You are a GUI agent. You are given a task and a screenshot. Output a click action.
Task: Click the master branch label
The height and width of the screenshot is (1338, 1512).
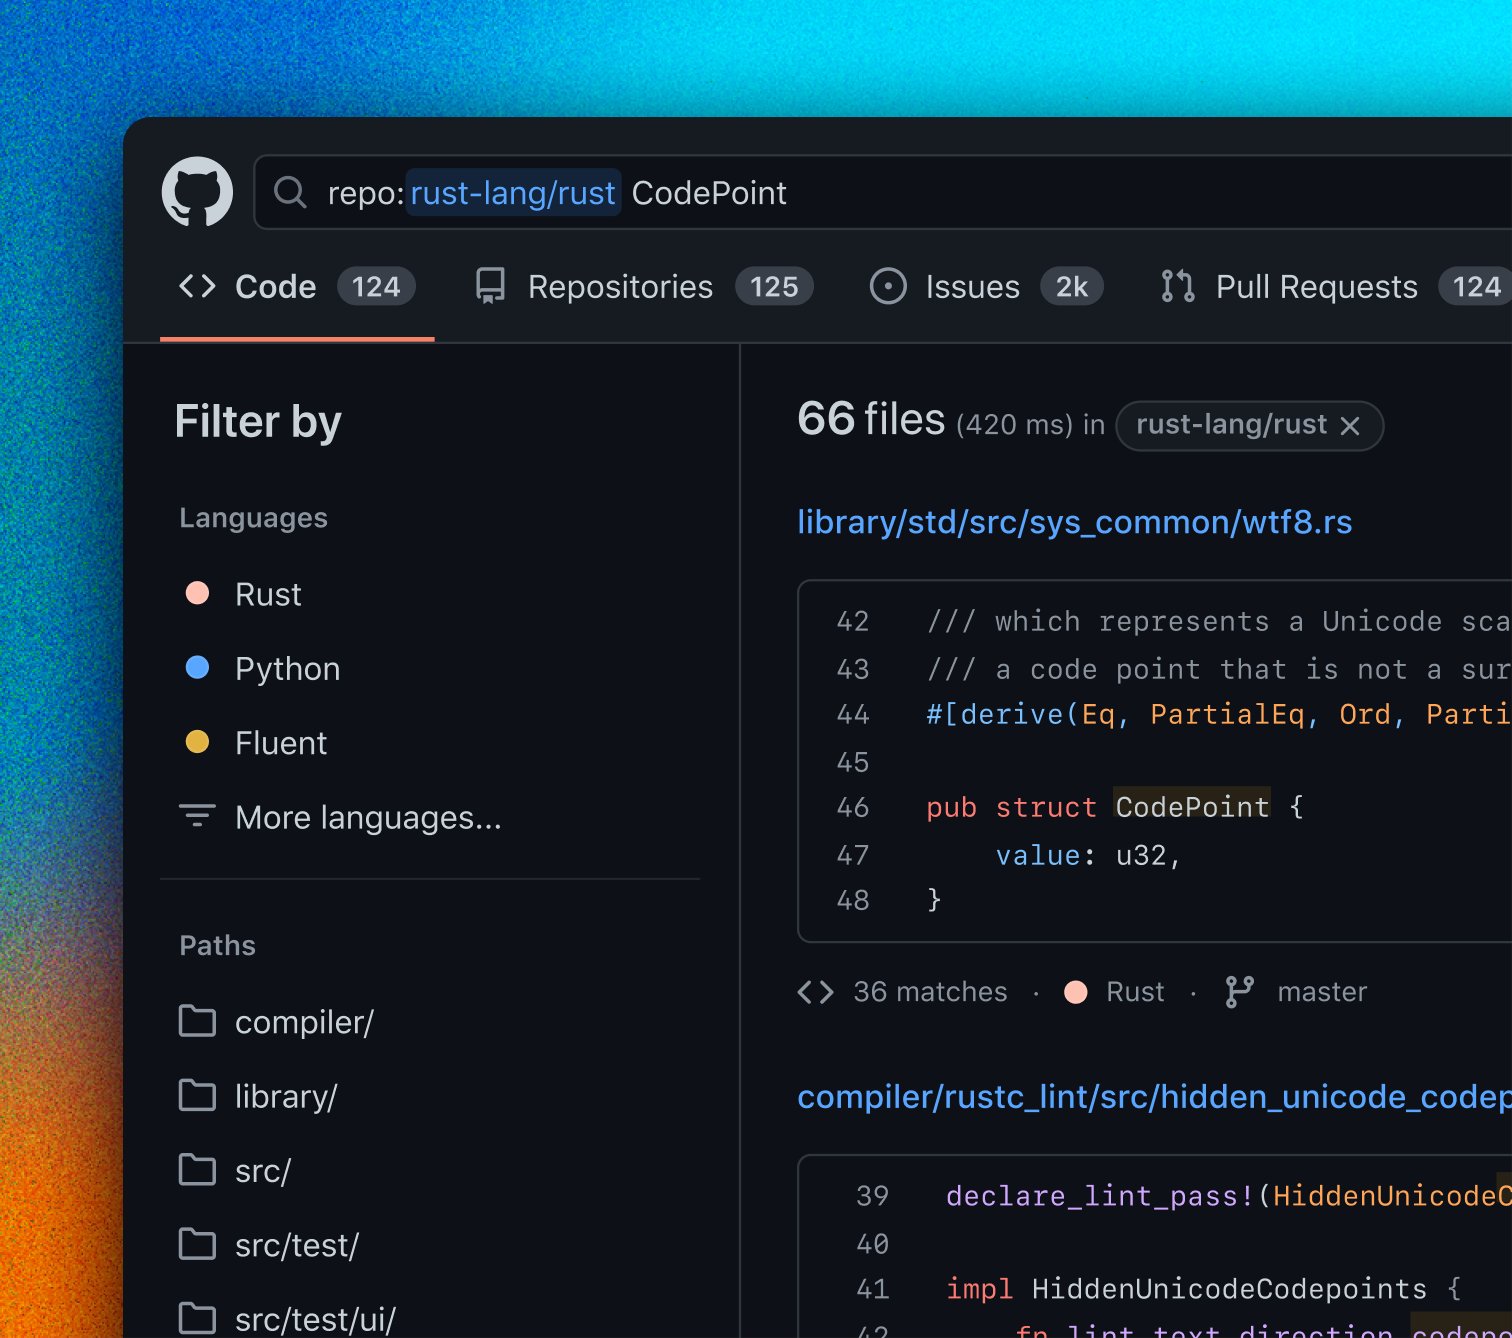(x=1322, y=992)
